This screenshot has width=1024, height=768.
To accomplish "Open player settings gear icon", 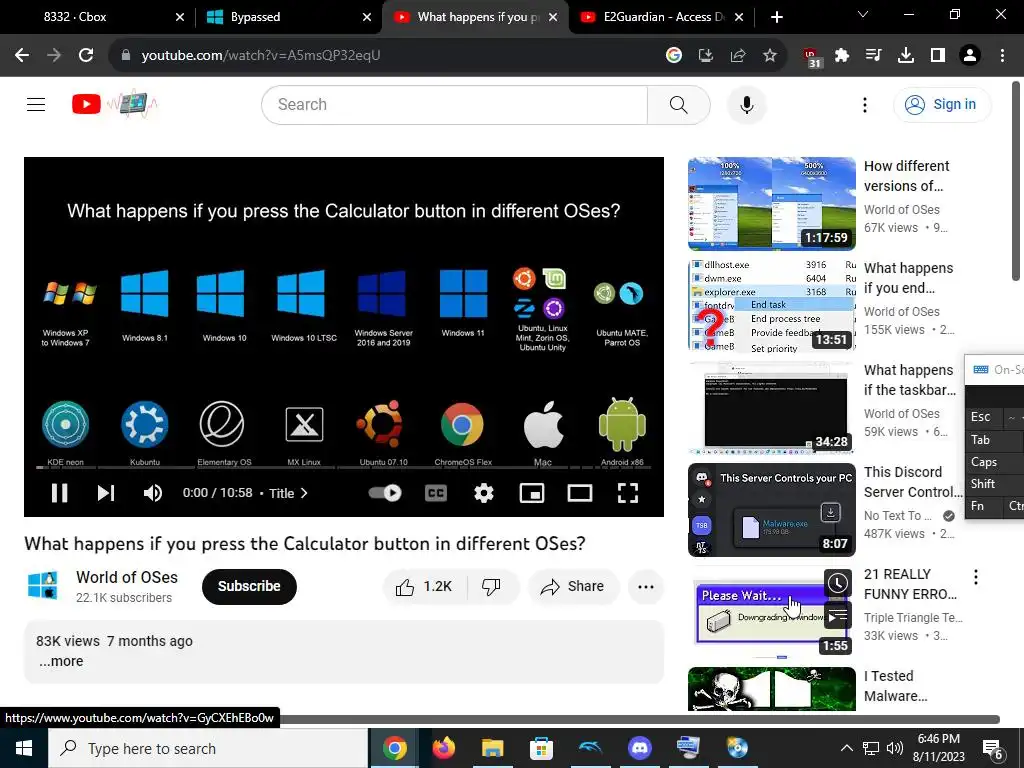I will coord(484,493).
